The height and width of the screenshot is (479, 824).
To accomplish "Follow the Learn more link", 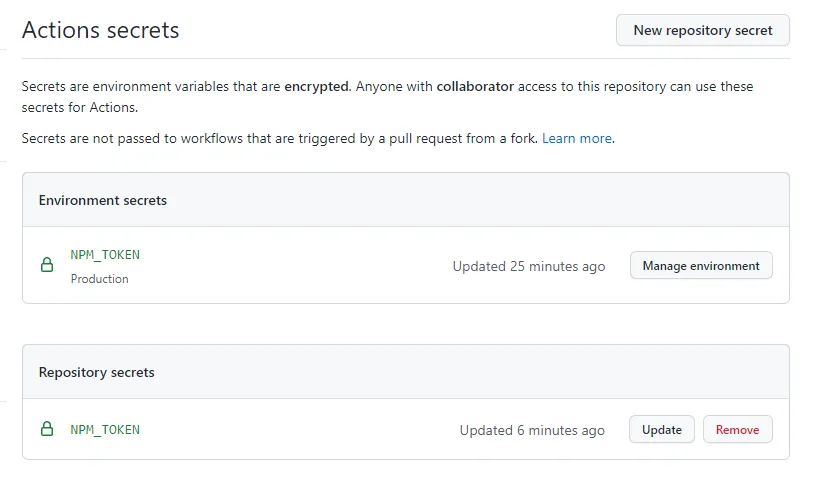I will click(x=577, y=138).
